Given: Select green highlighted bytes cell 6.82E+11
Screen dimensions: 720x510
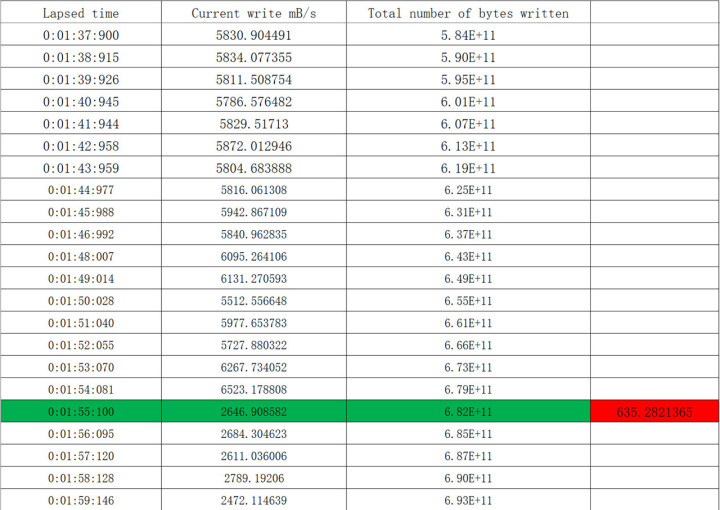Looking at the screenshot, I should click(x=468, y=411).
